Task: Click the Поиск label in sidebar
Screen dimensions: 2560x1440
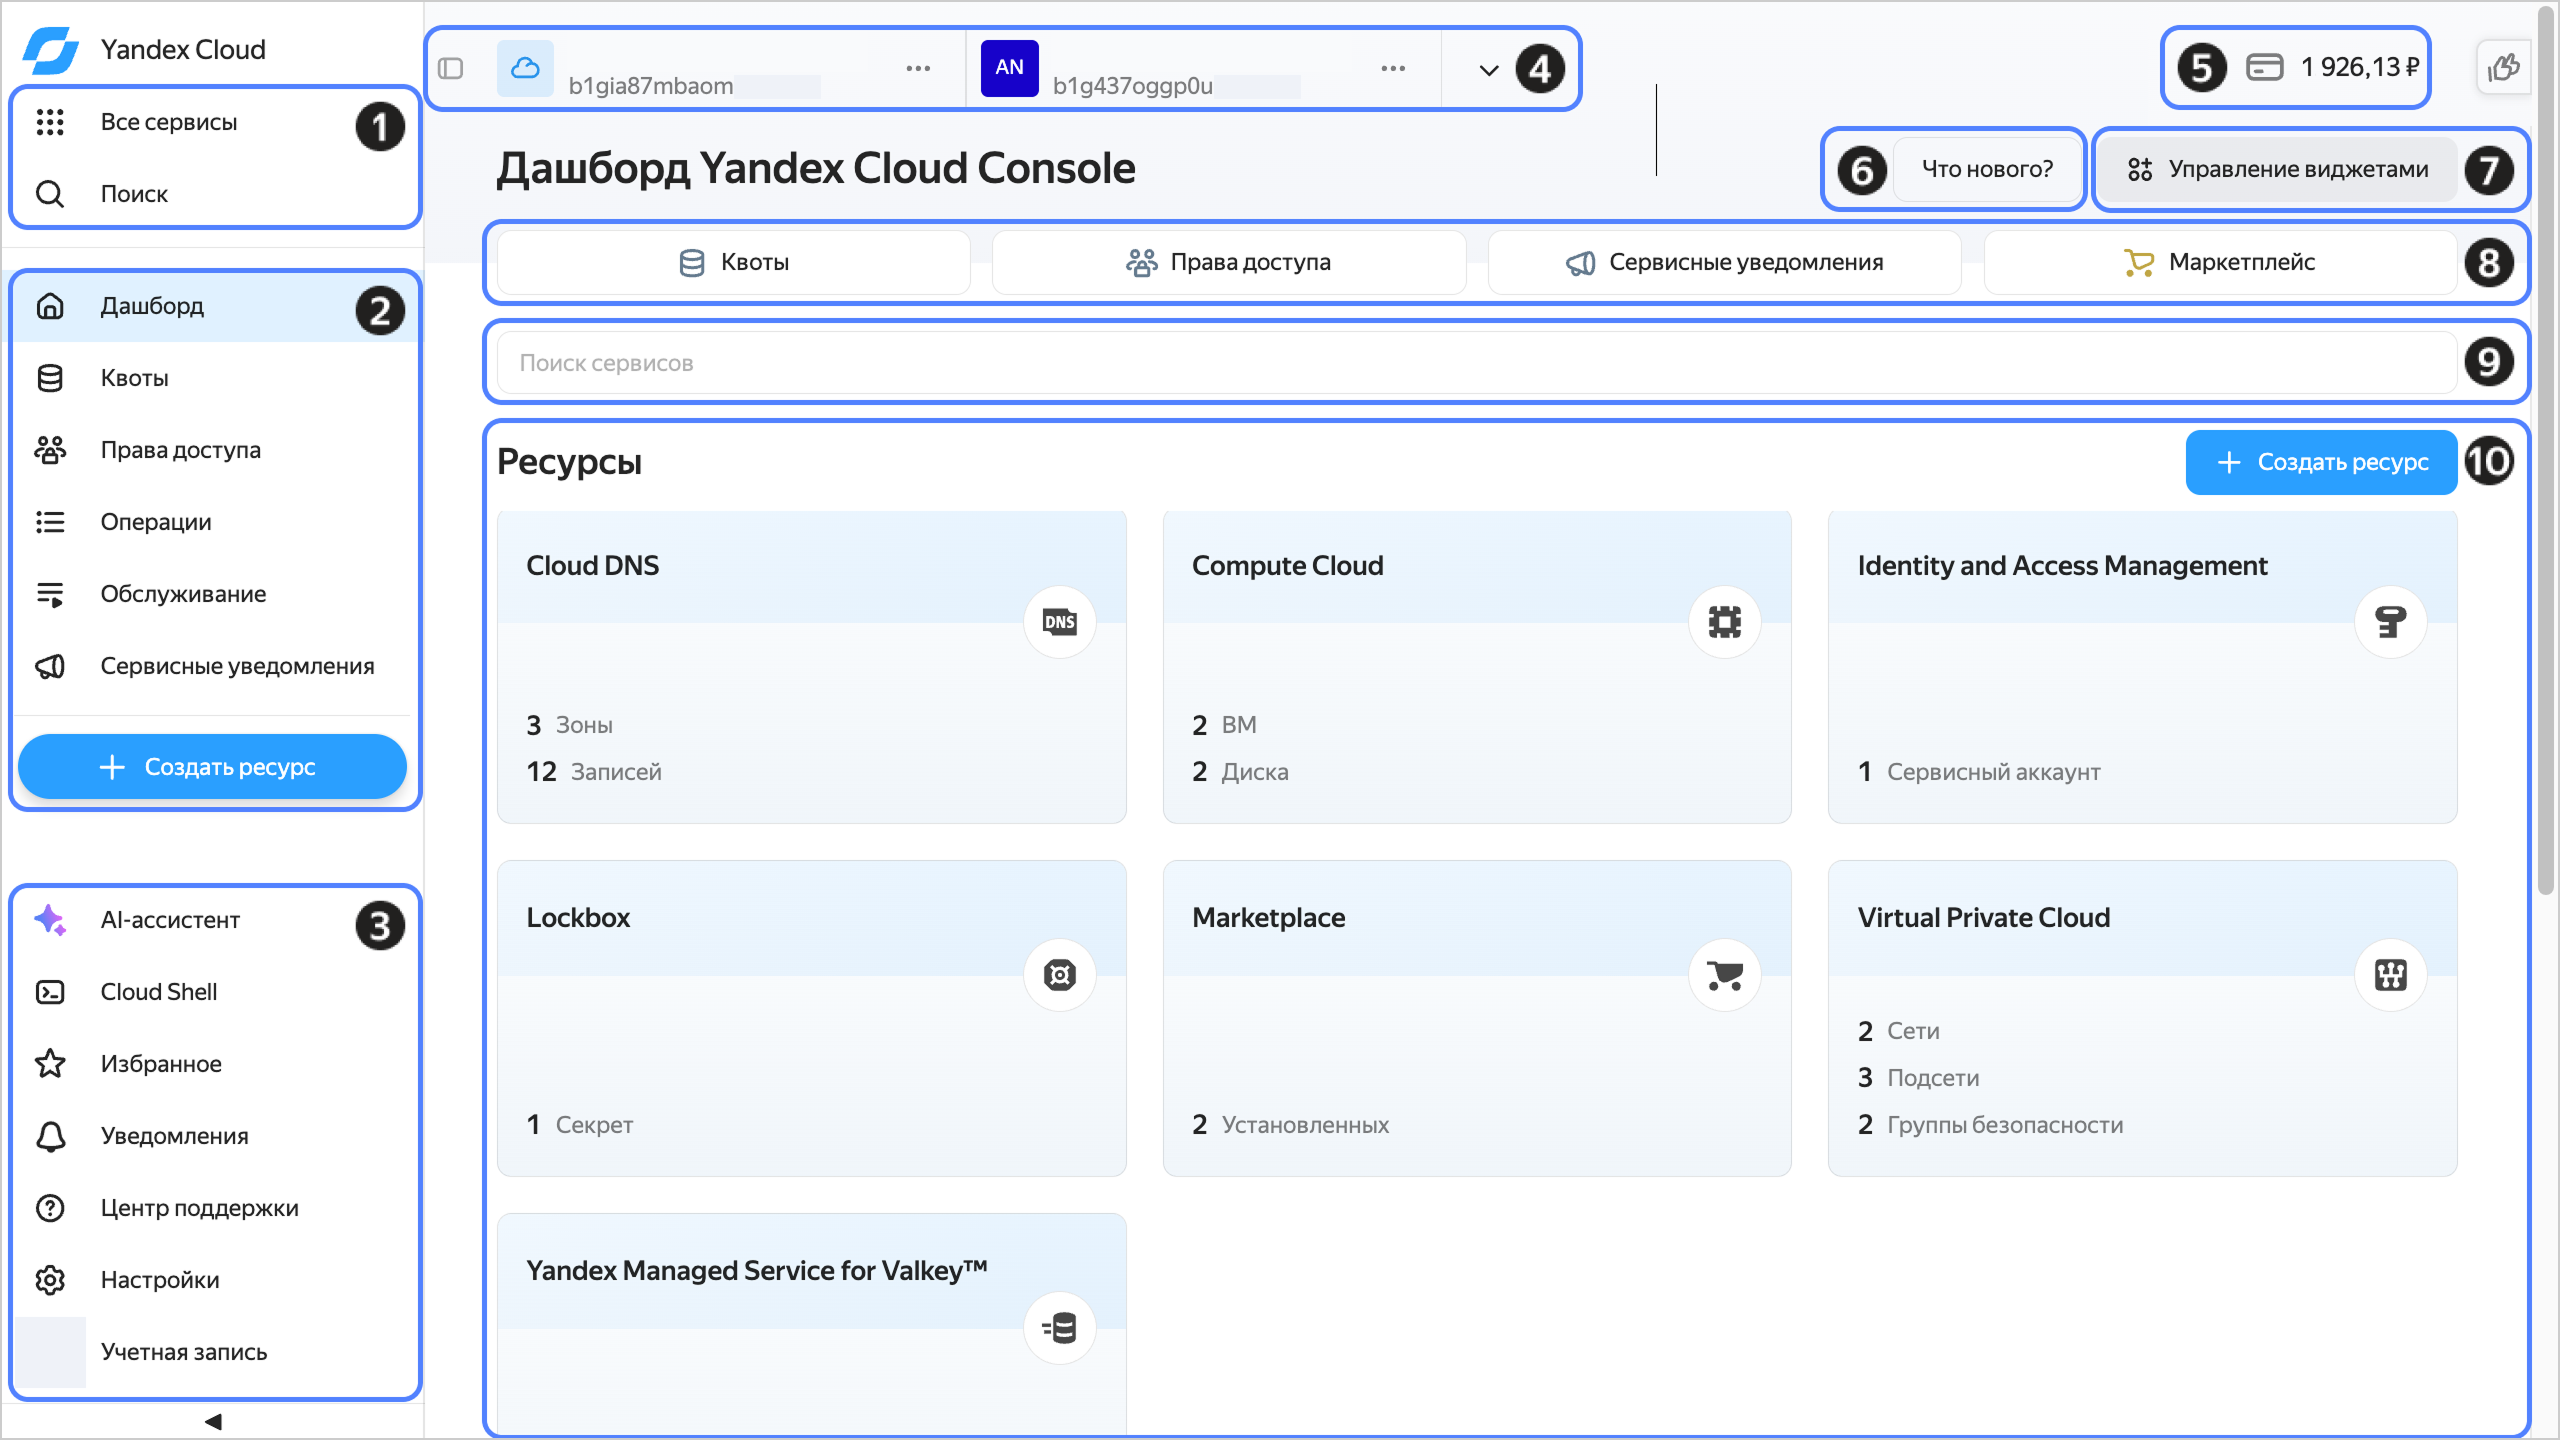Action: point(134,194)
